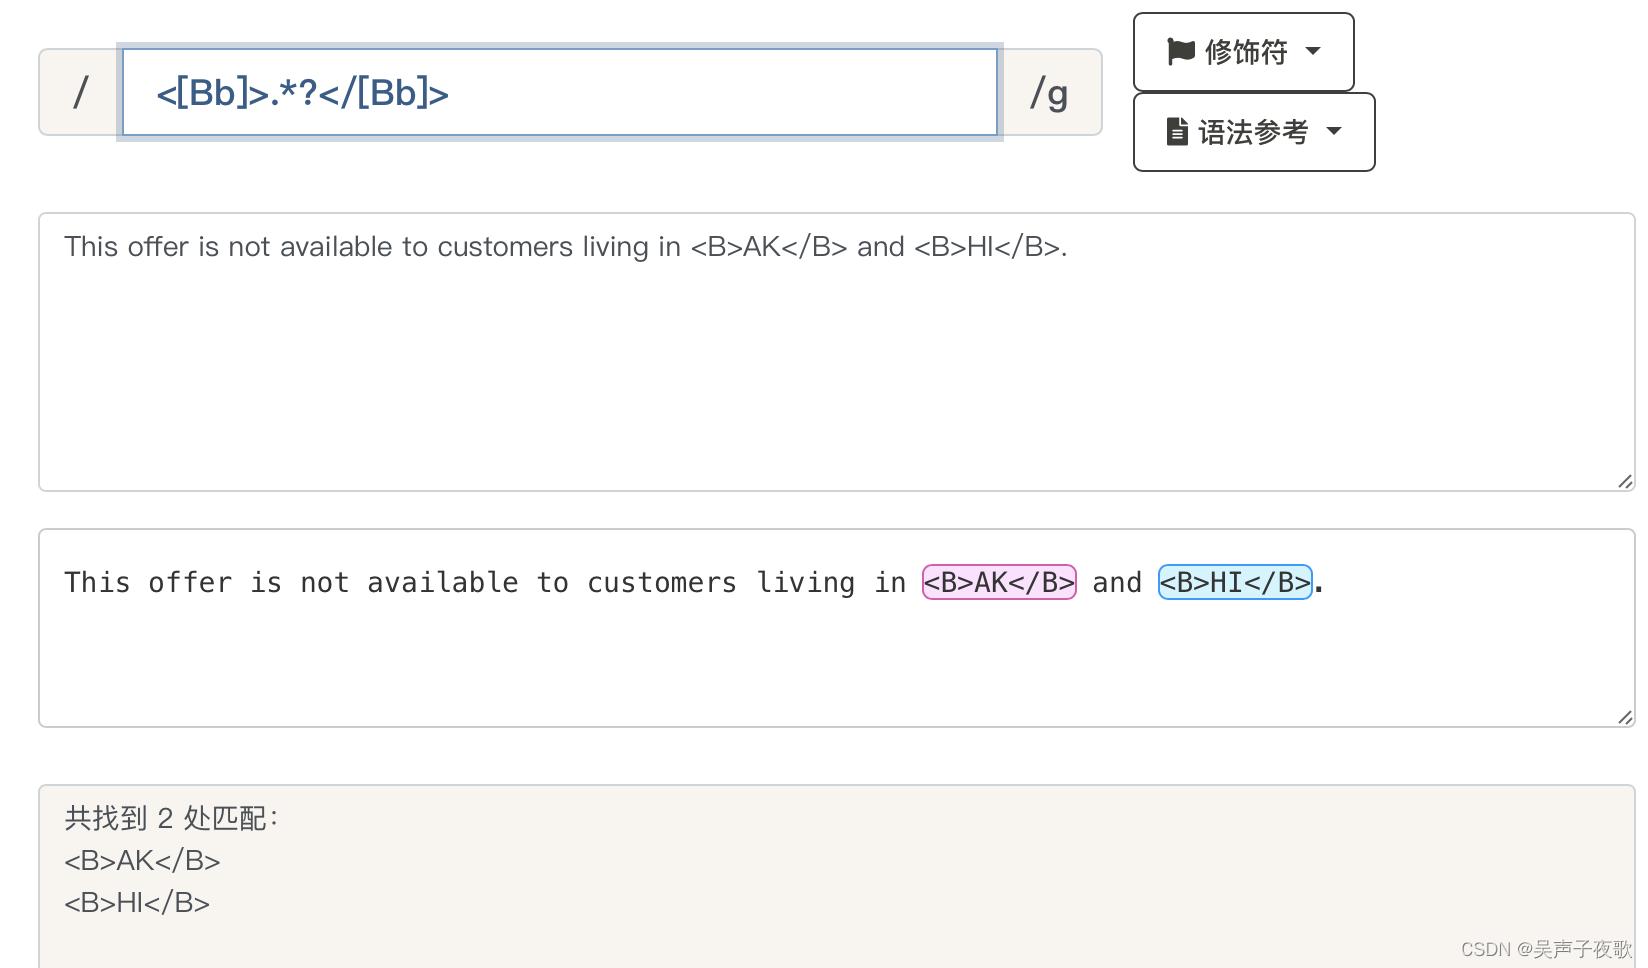Screen dimensions: 1648x968
Task: Click the caret arrow beside 语法参考
Action: pyautogui.click(x=1333, y=131)
